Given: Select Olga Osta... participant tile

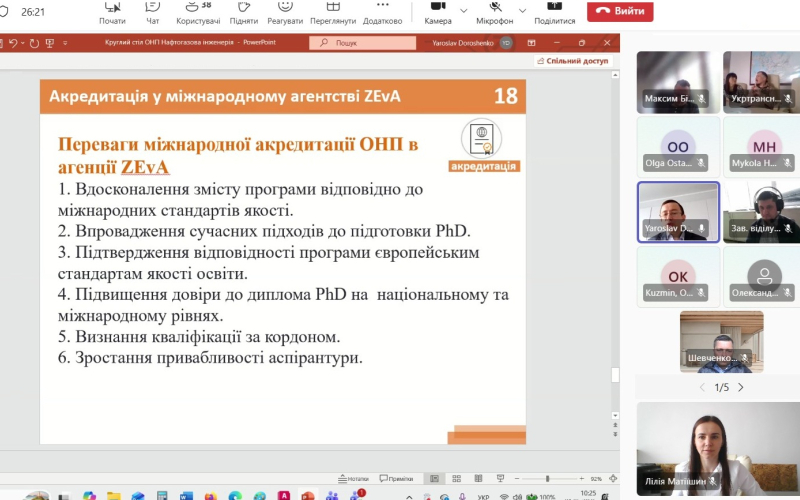Looking at the screenshot, I should (x=678, y=147).
